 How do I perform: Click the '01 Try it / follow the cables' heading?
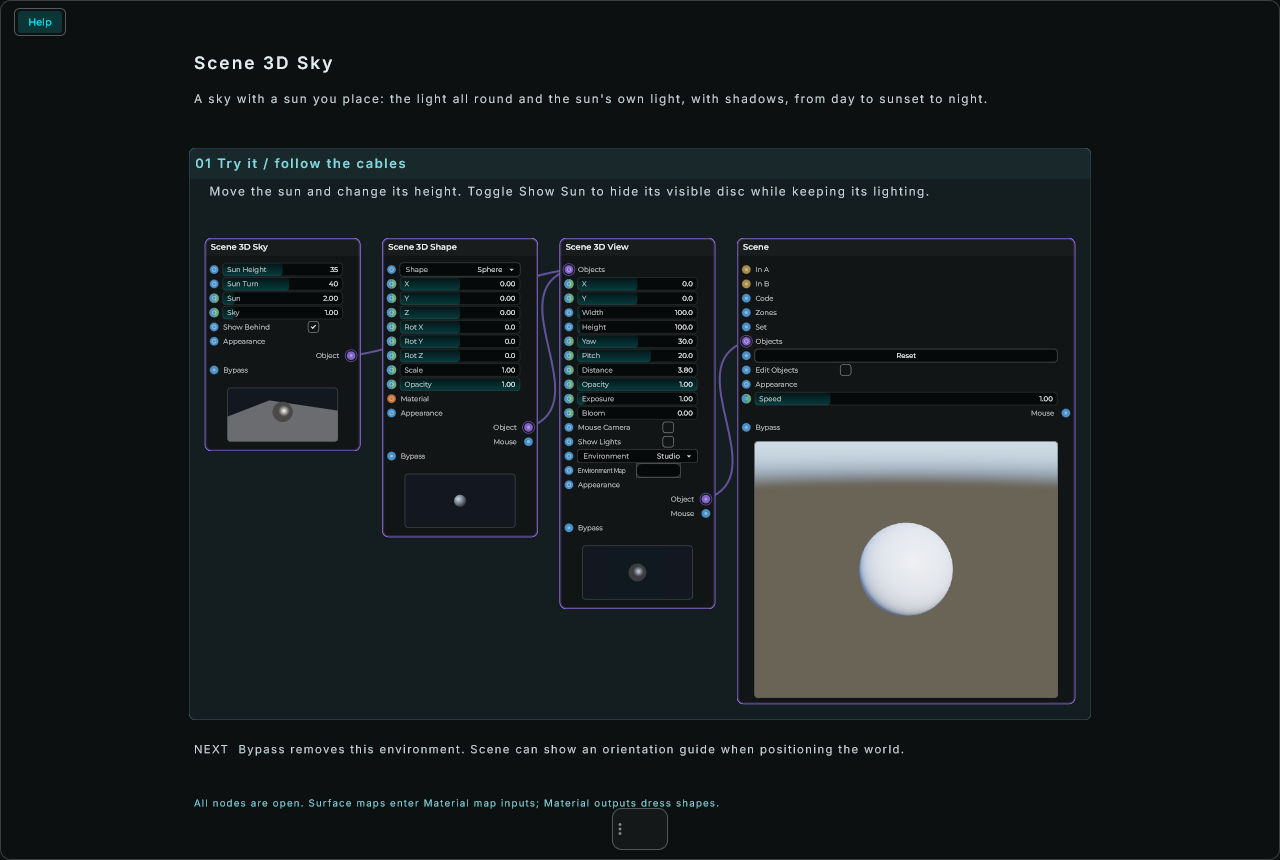click(301, 163)
